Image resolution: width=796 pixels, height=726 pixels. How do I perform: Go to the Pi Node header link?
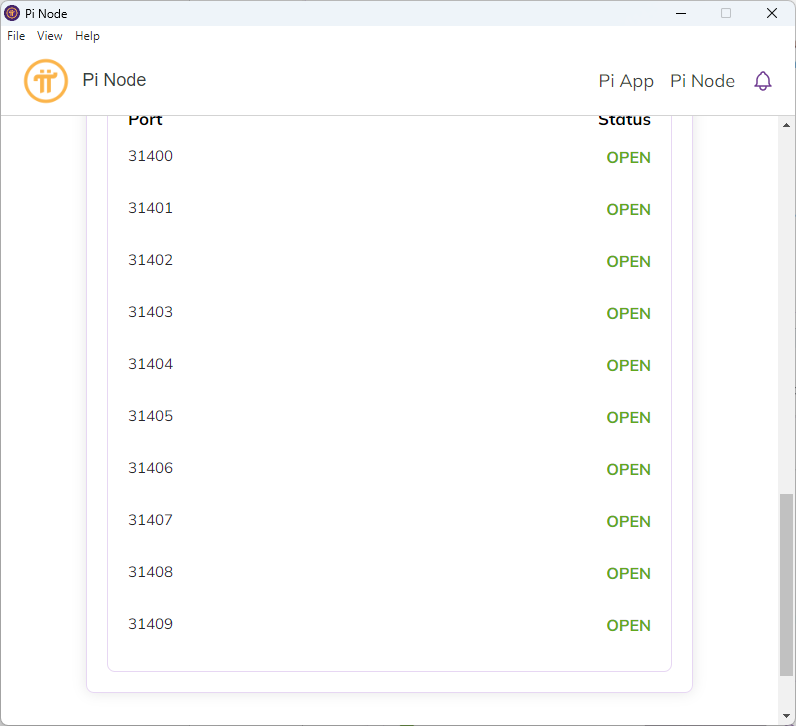pyautogui.click(x=702, y=81)
